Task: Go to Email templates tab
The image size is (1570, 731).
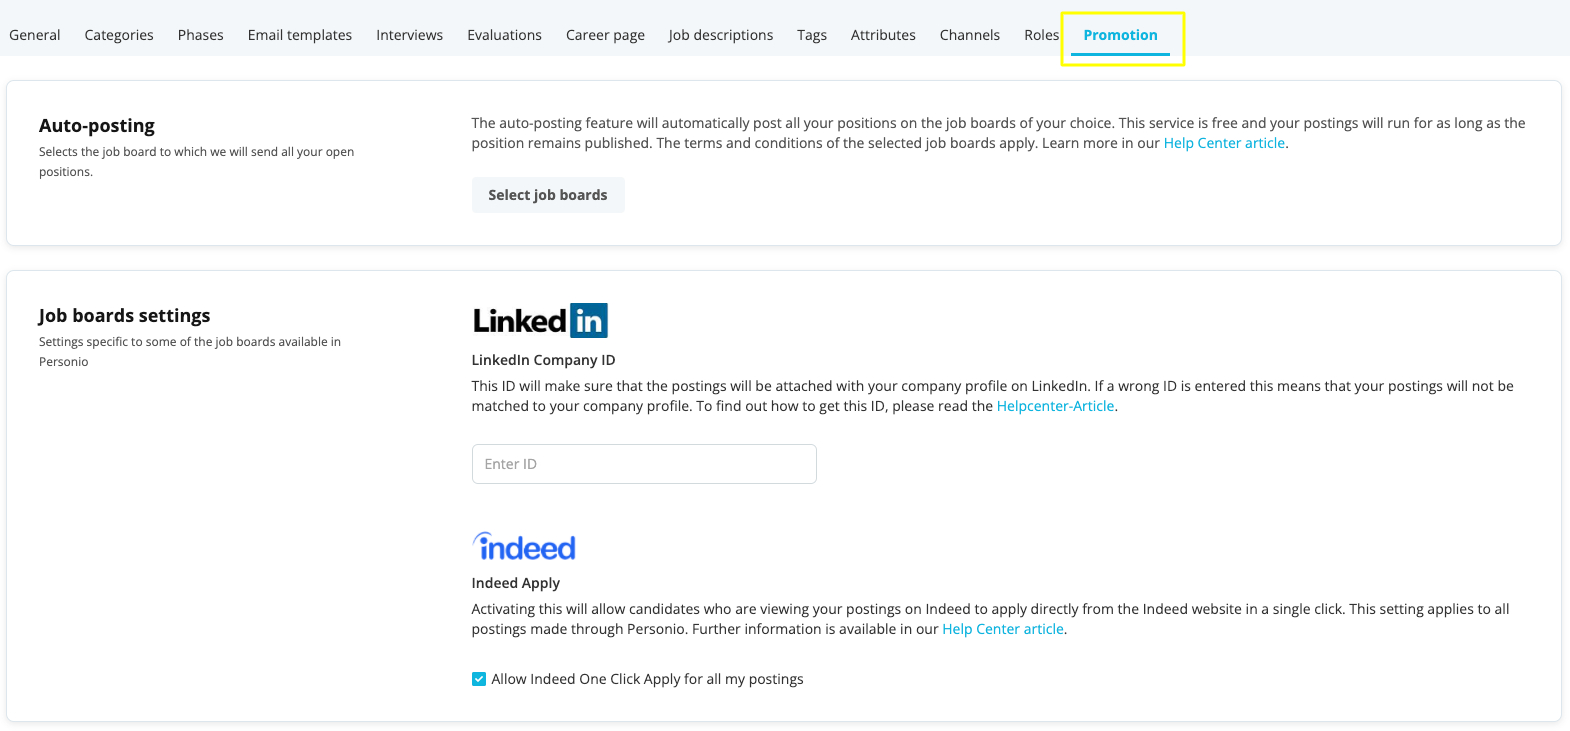Action: click(x=300, y=35)
